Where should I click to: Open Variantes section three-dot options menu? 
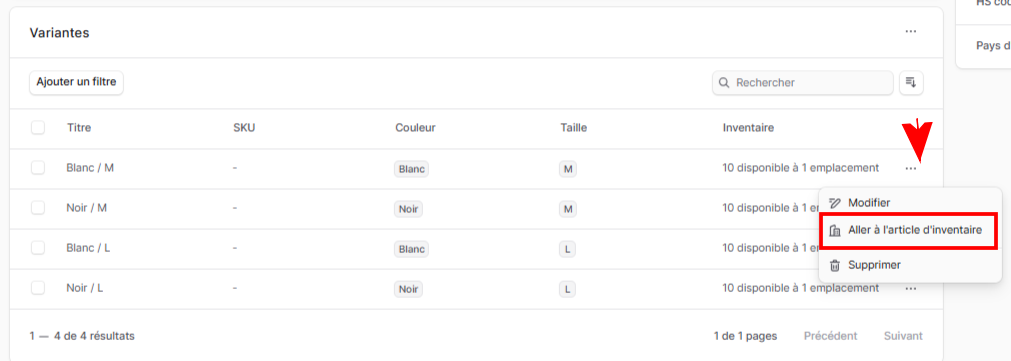point(910,32)
